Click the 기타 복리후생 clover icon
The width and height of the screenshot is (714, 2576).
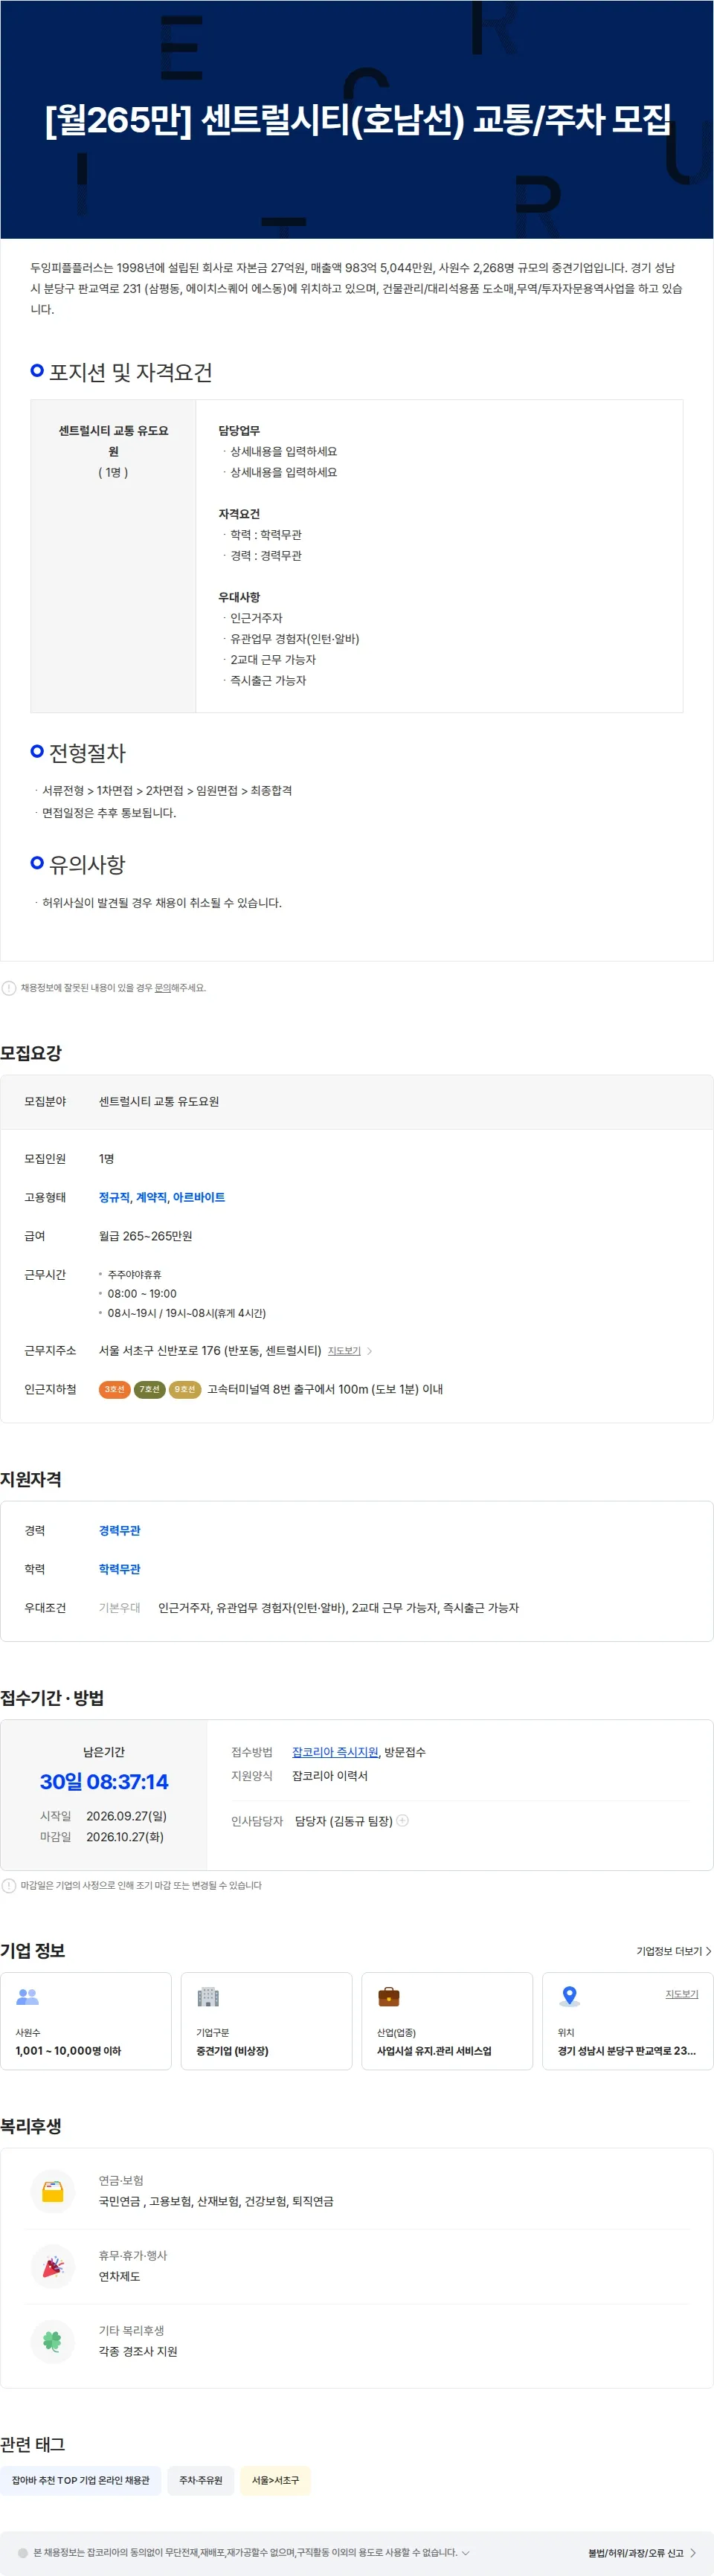[53, 2340]
